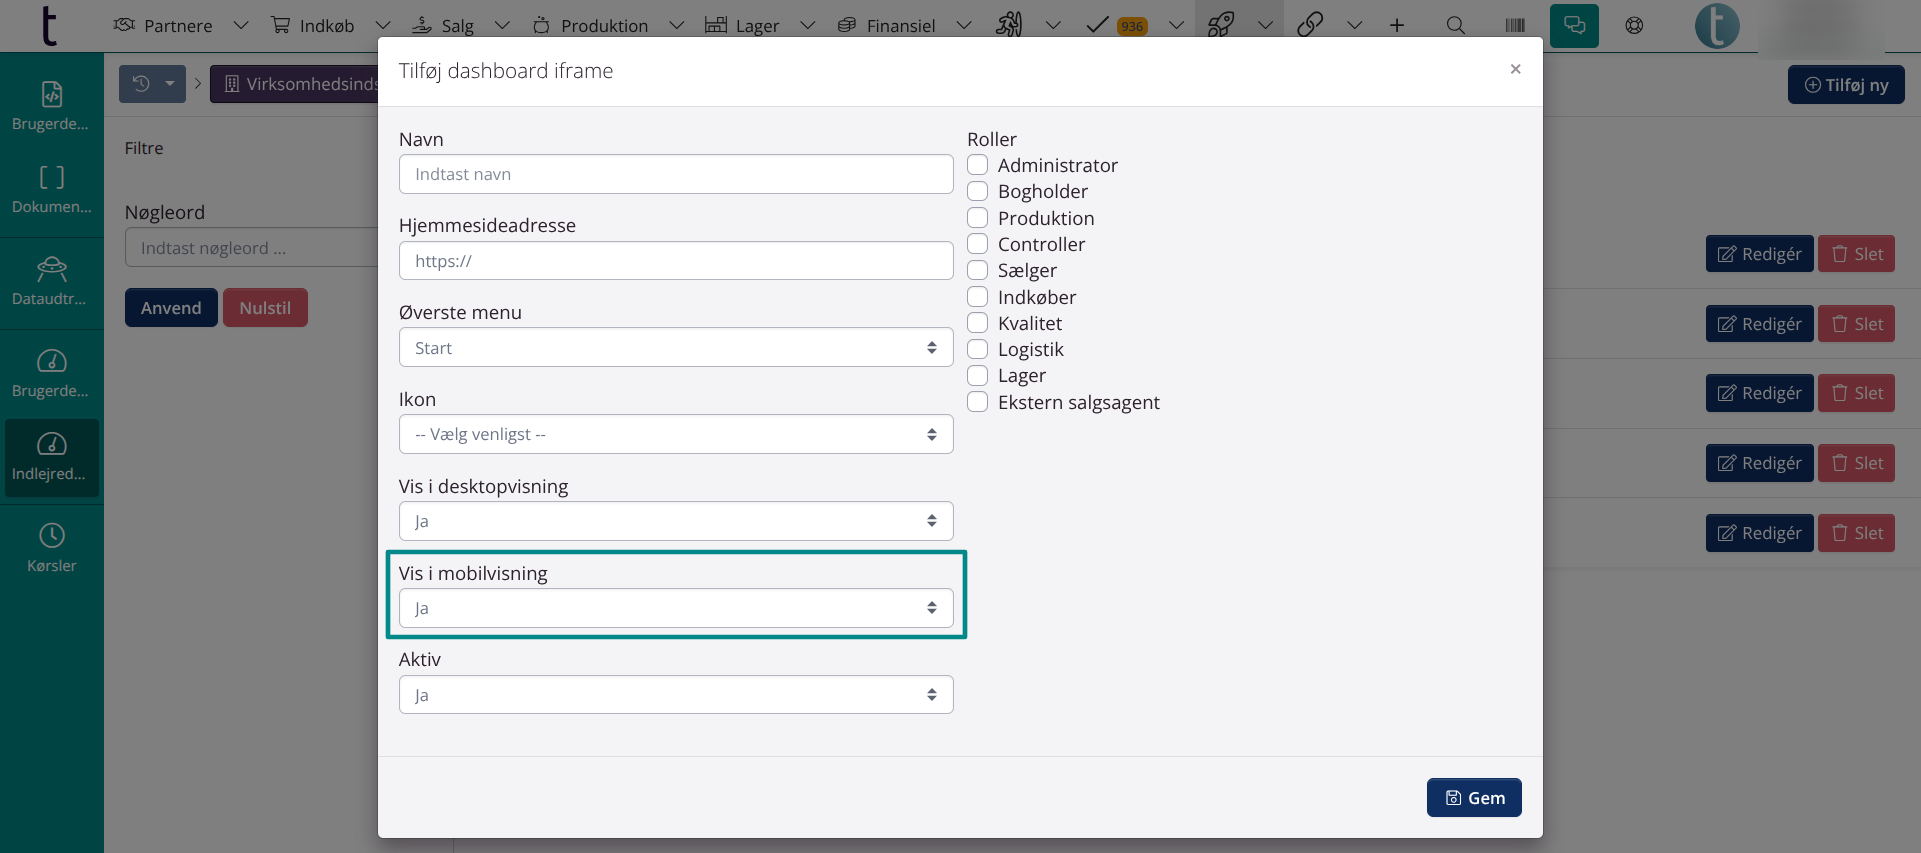Click the plus icon in top bar
Screen dimensions: 1921x853
pos(1397,25)
